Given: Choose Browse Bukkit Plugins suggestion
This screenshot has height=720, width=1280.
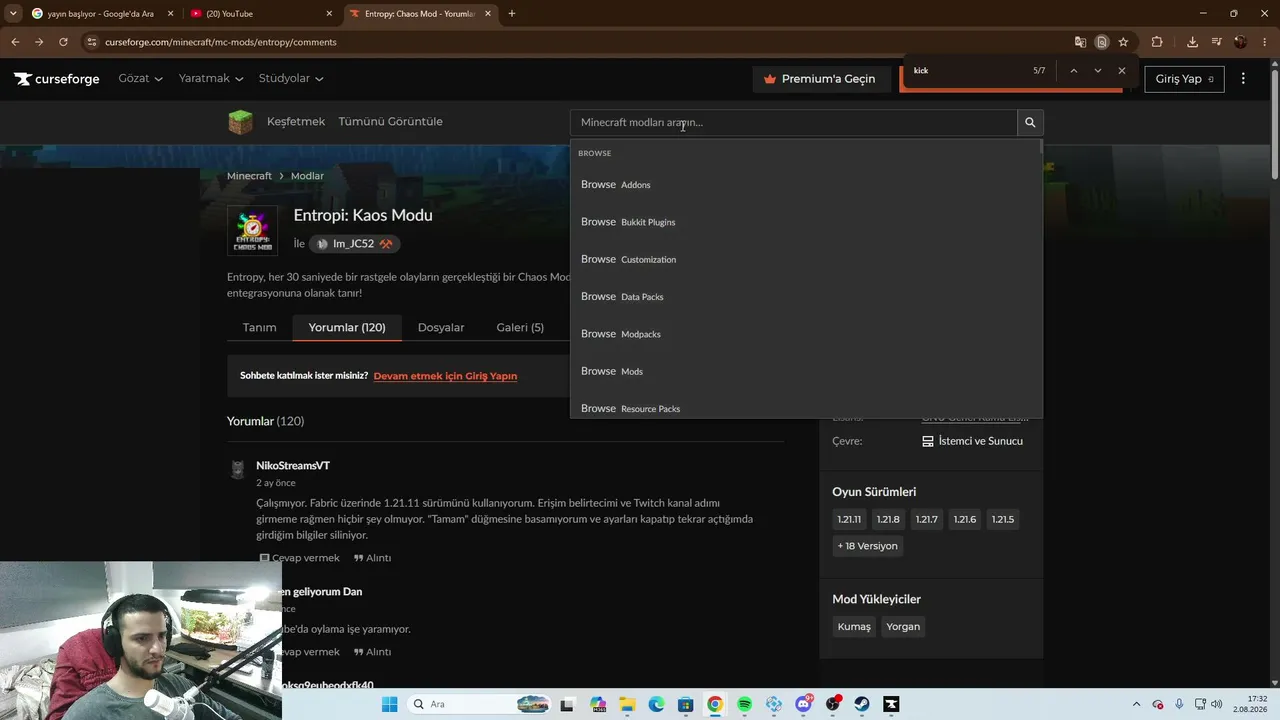Looking at the screenshot, I should click(806, 222).
